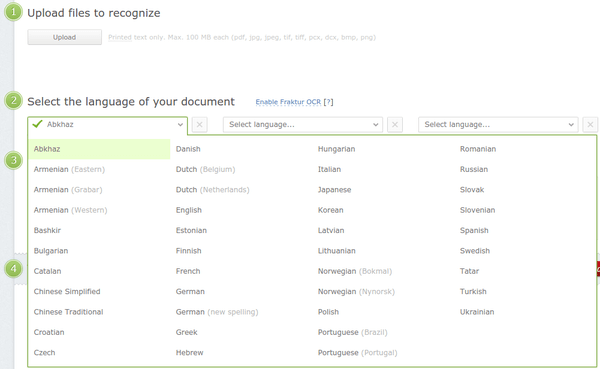Select Portuguese (Brazil) option
Viewport: 600px width, 369px height.
pos(352,332)
